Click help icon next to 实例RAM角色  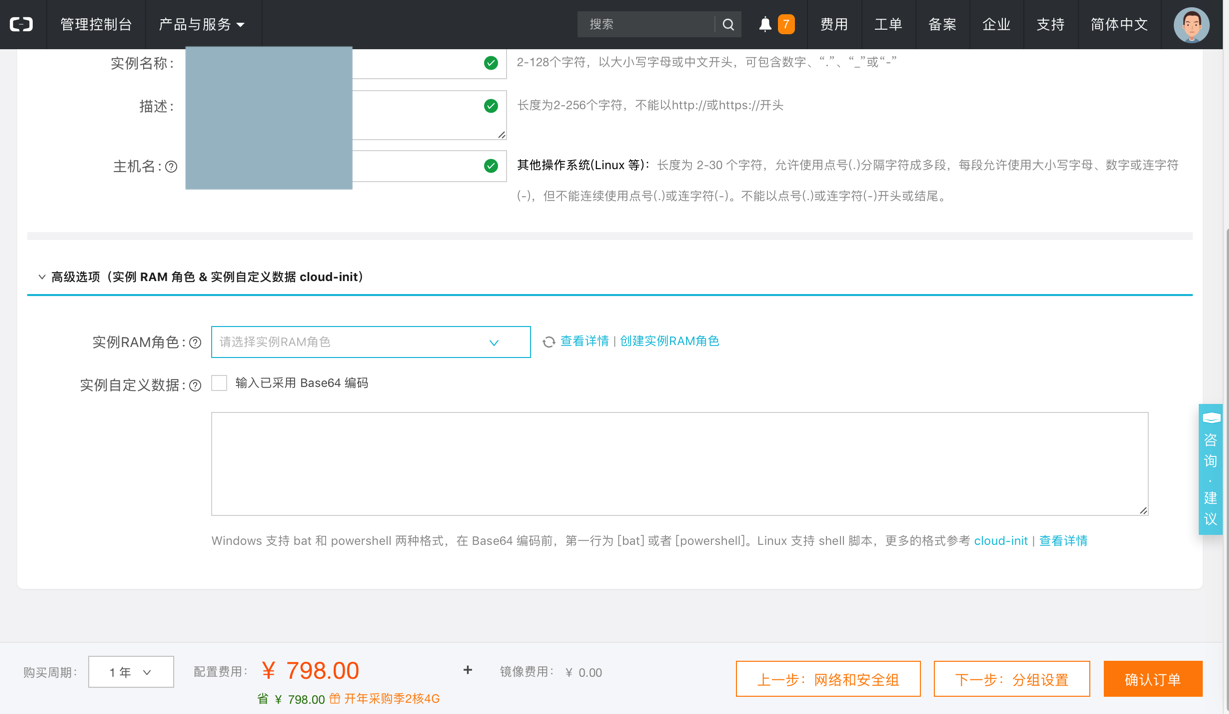click(x=195, y=343)
